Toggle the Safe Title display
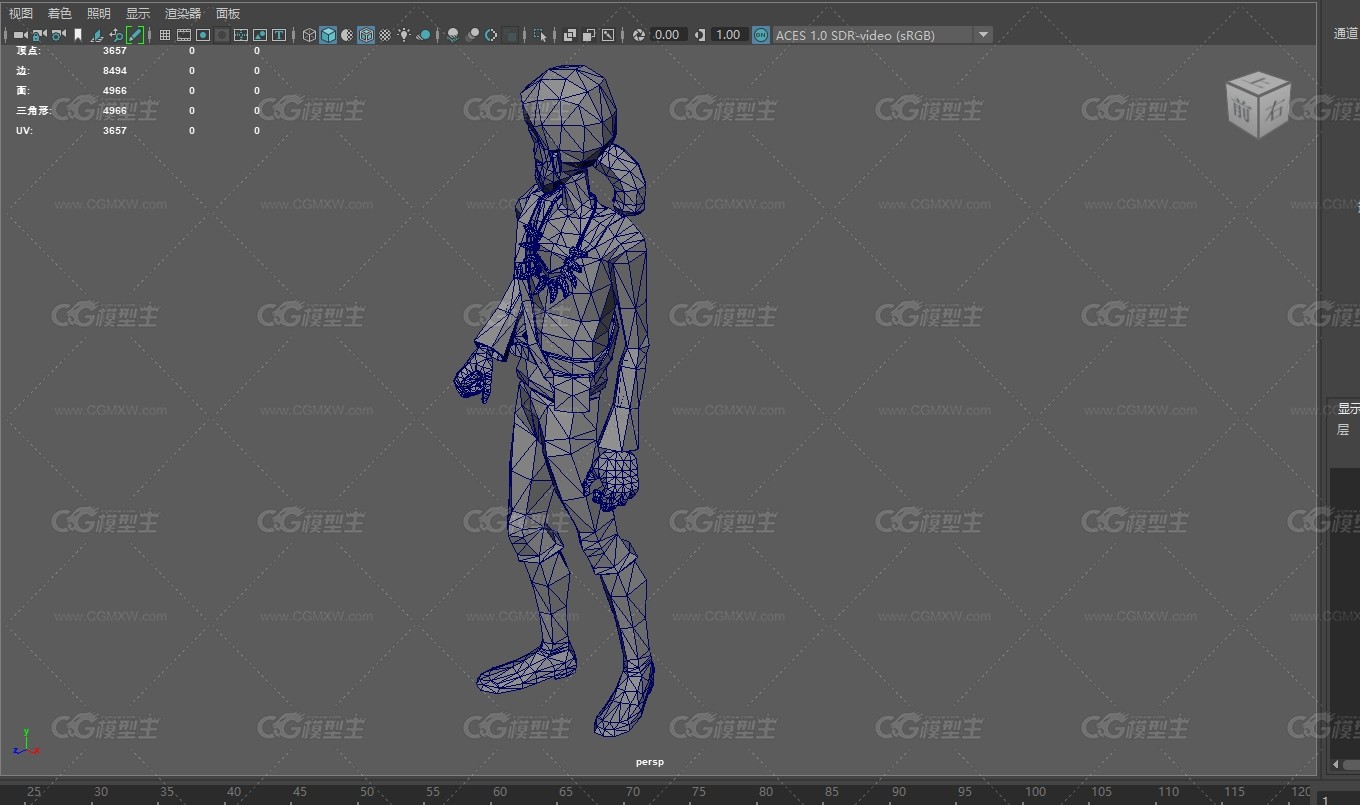Image resolution: width=1360 pixels, height=805 pixels. click(x=279, y=35)
